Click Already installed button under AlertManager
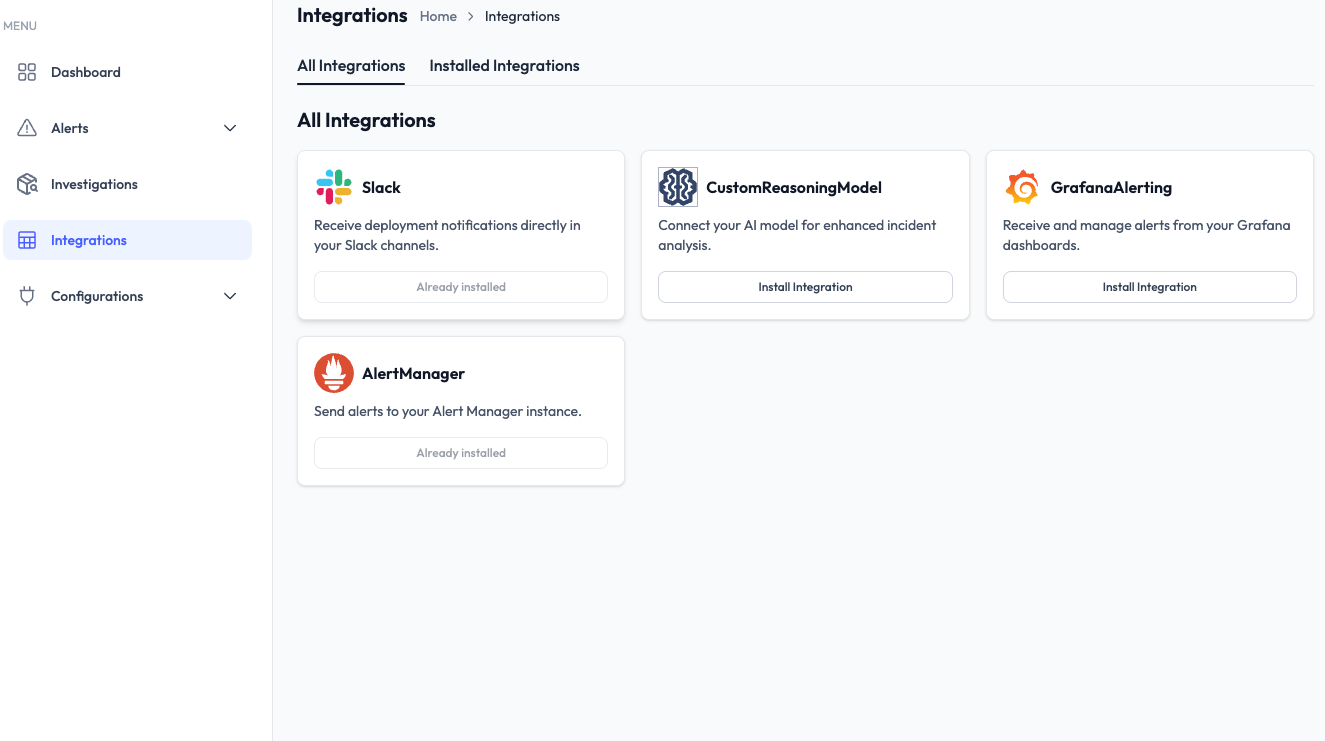Viewport: 1325px width, 741px height. [461, 453]
